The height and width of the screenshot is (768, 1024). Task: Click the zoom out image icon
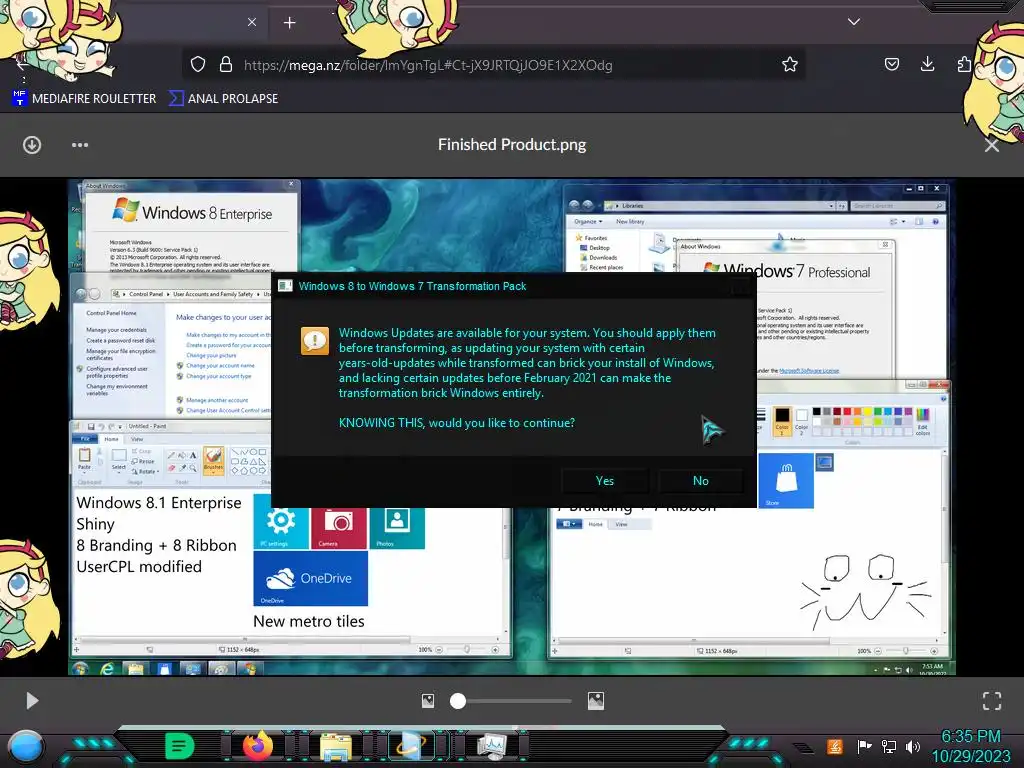428,701
